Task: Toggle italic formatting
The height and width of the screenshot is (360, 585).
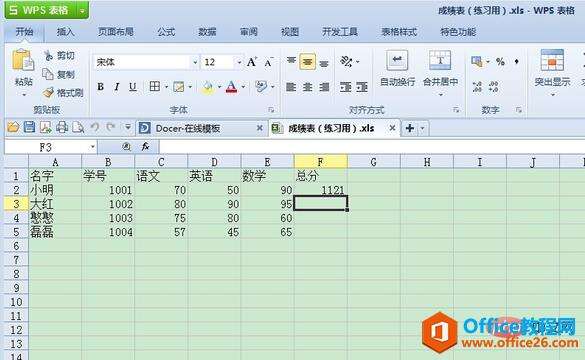Action: (116, 87)
